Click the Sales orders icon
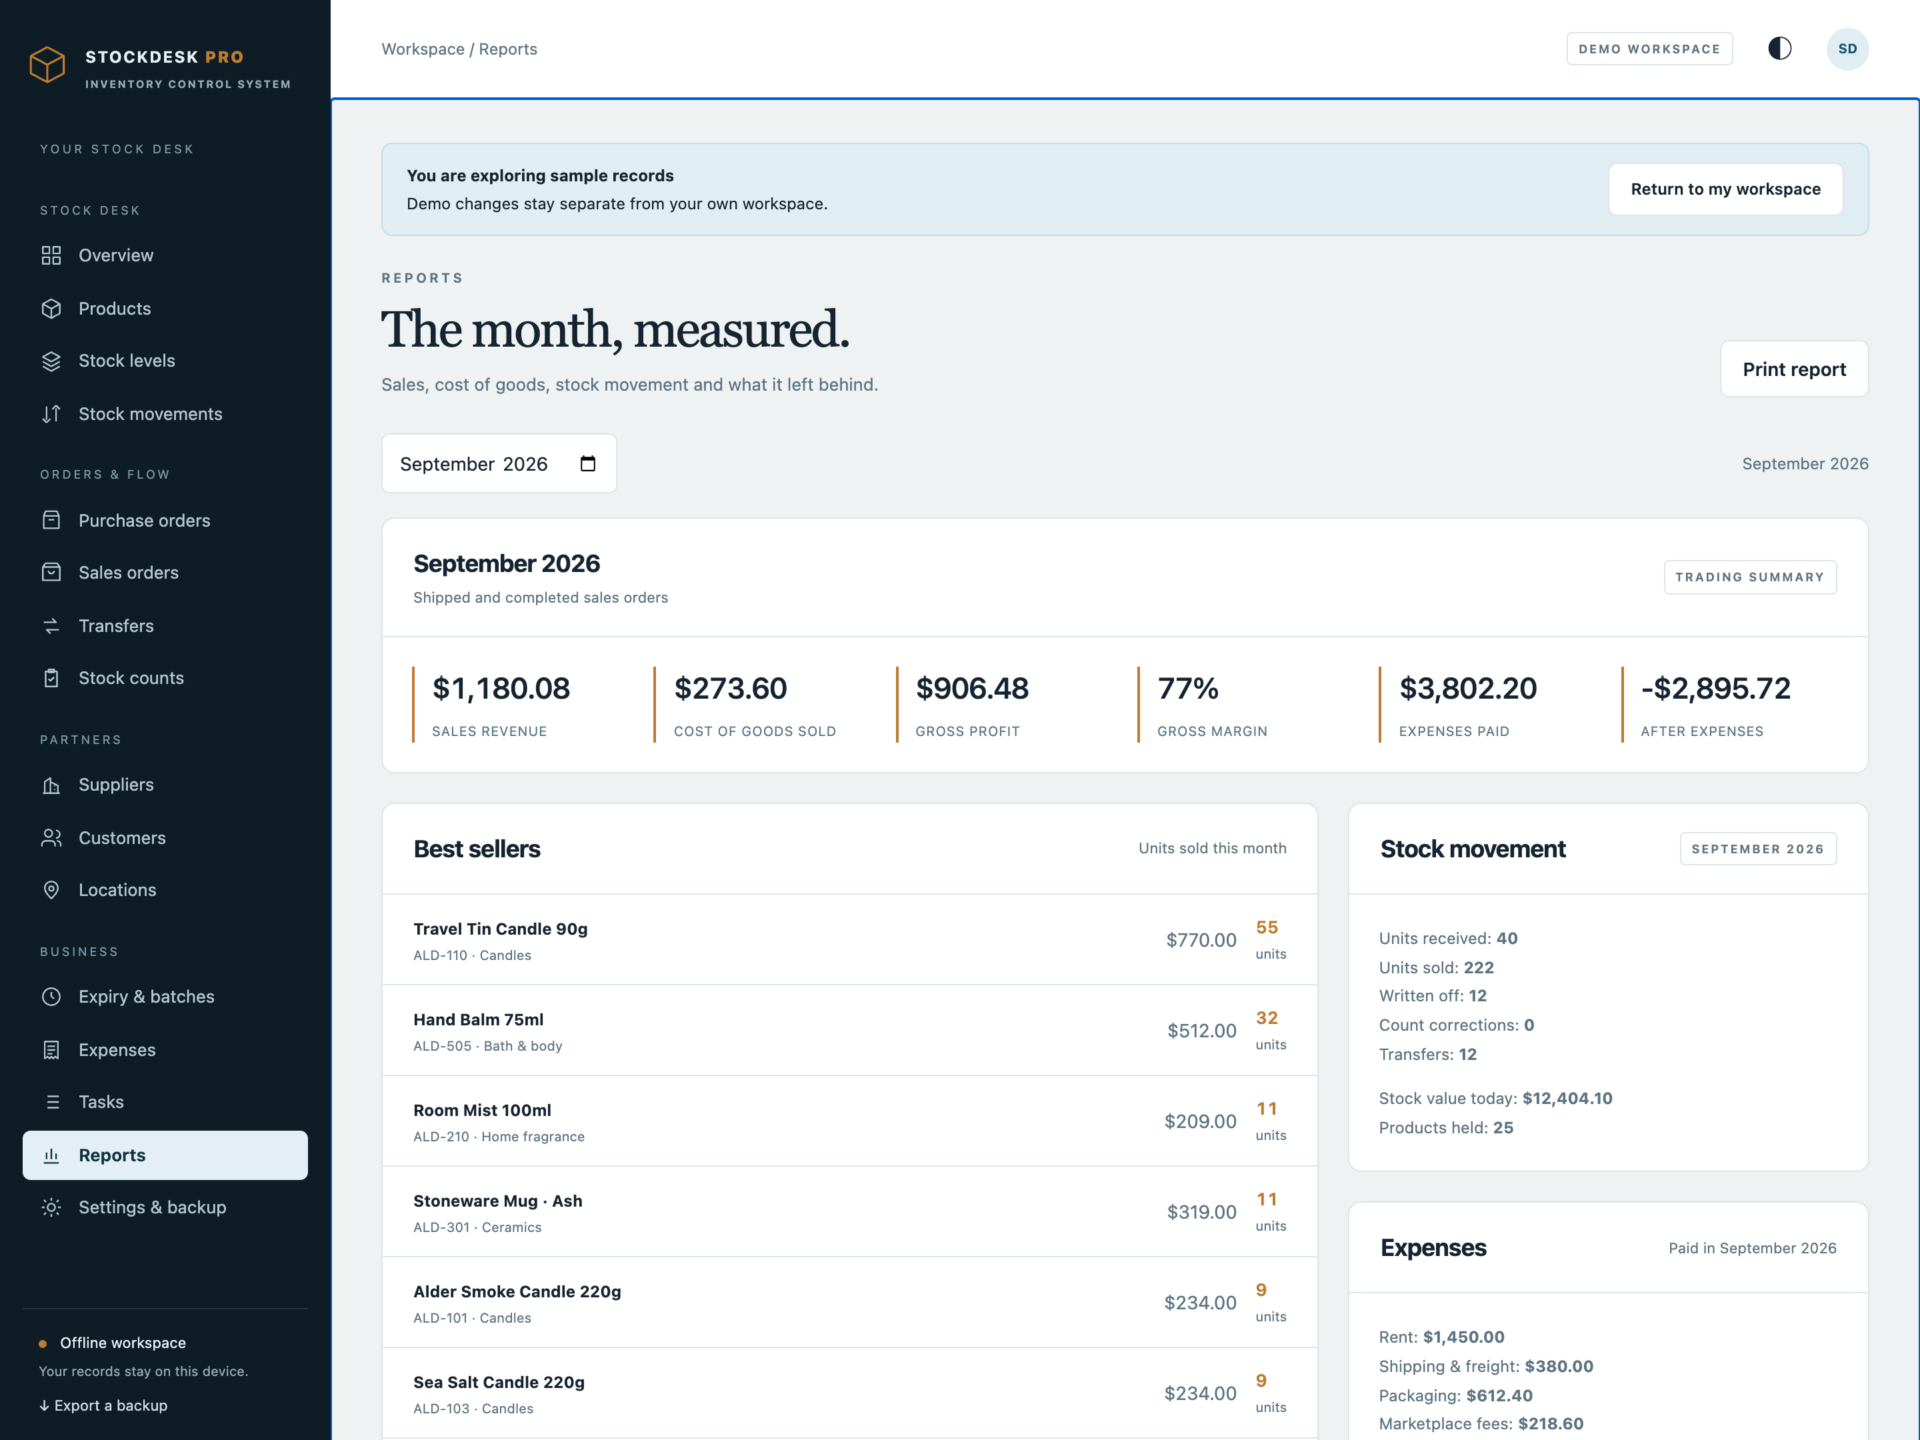Screen dimensions: 1920x1440 [51, 572]
